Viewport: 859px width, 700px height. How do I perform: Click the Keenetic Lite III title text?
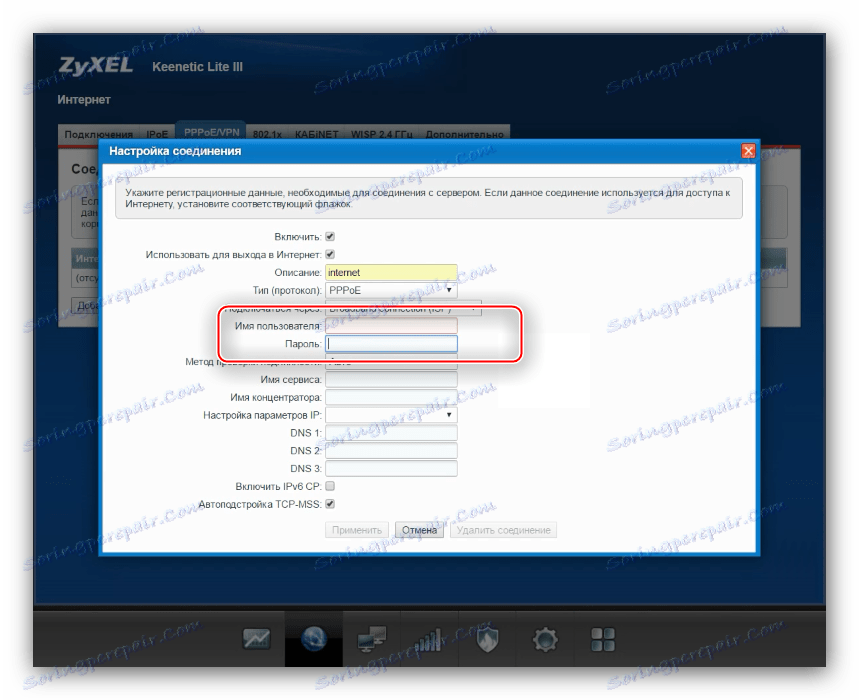[x=197, y=67]
